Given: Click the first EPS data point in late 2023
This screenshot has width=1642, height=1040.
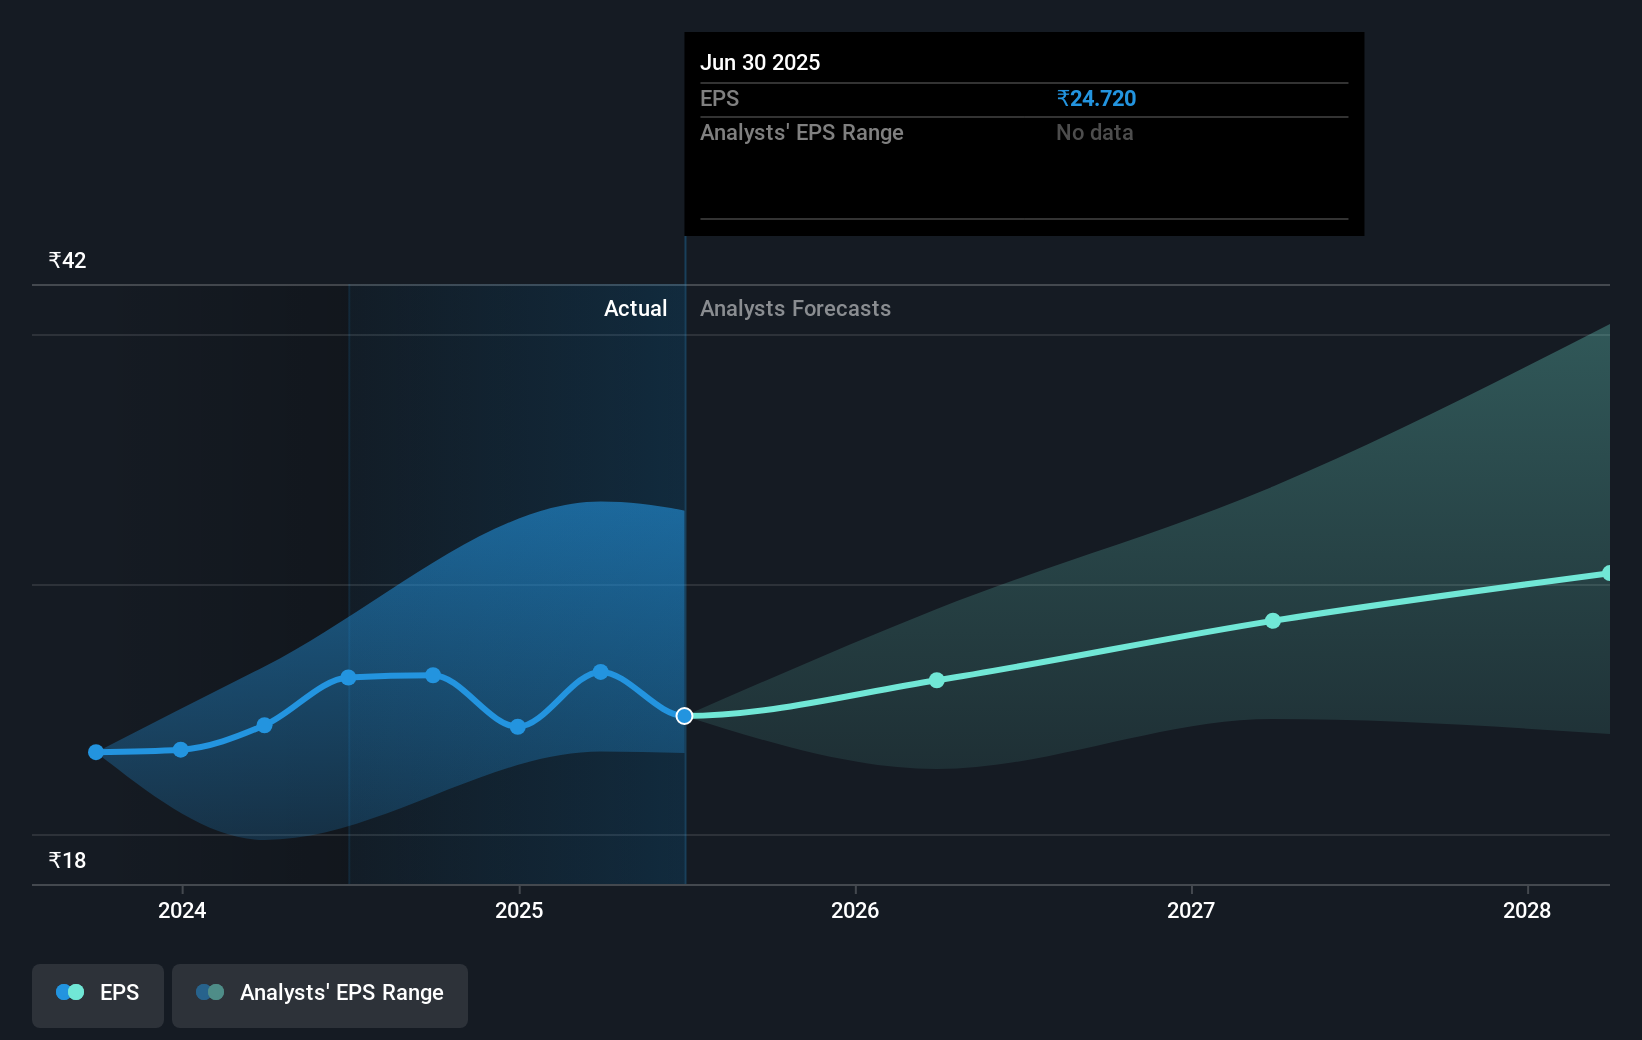Looking at the screenshot, I should [96, 752].
